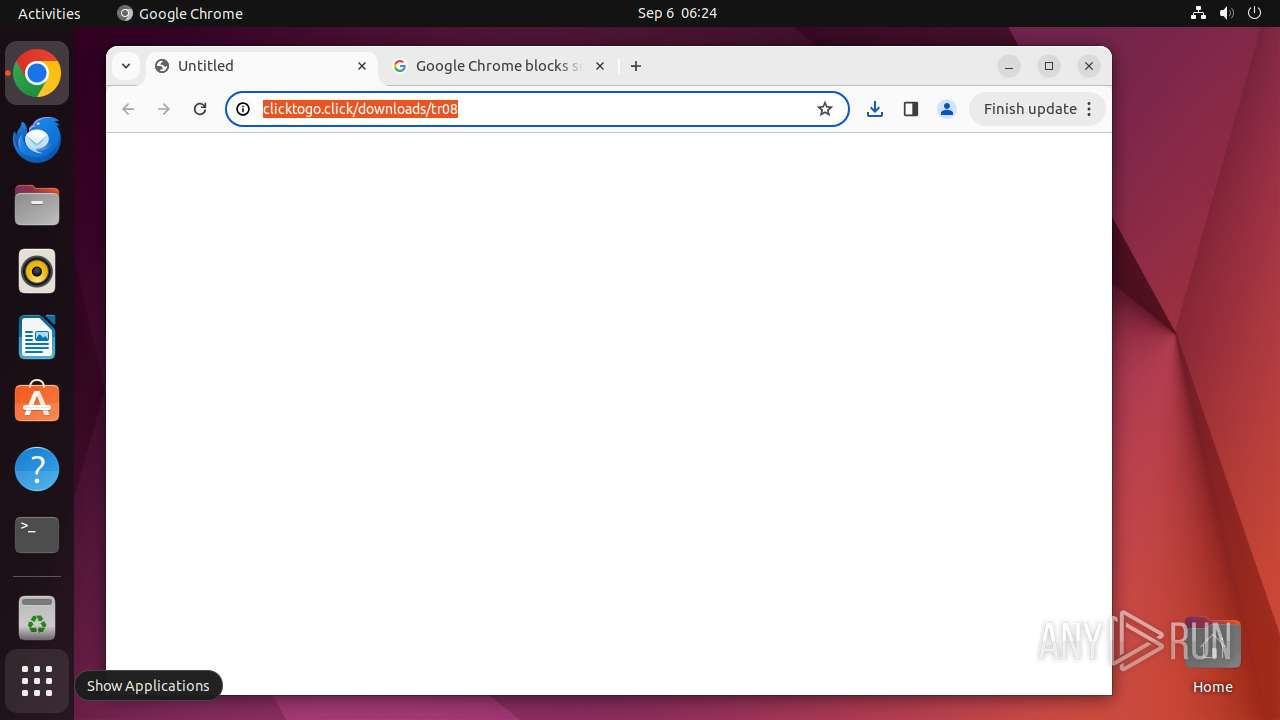
Task: Bookmark this tab with star
Action: coord(825,109)
